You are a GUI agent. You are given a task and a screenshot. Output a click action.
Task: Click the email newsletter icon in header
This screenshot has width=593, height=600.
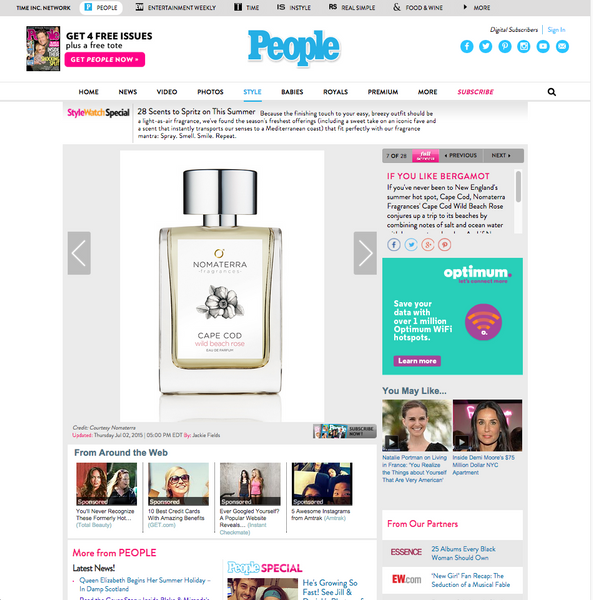tap(562, 47)
